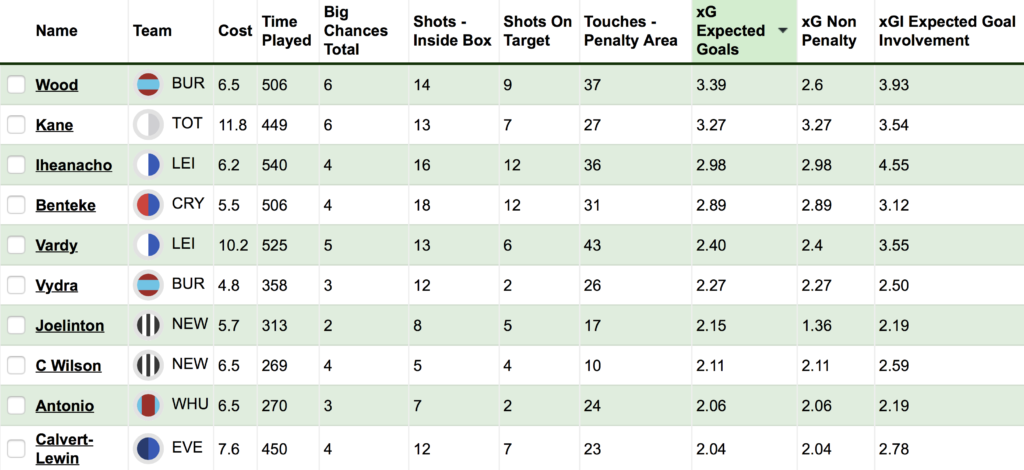Click Kane's Tottenham team badge icon

[x=148, y=125]
